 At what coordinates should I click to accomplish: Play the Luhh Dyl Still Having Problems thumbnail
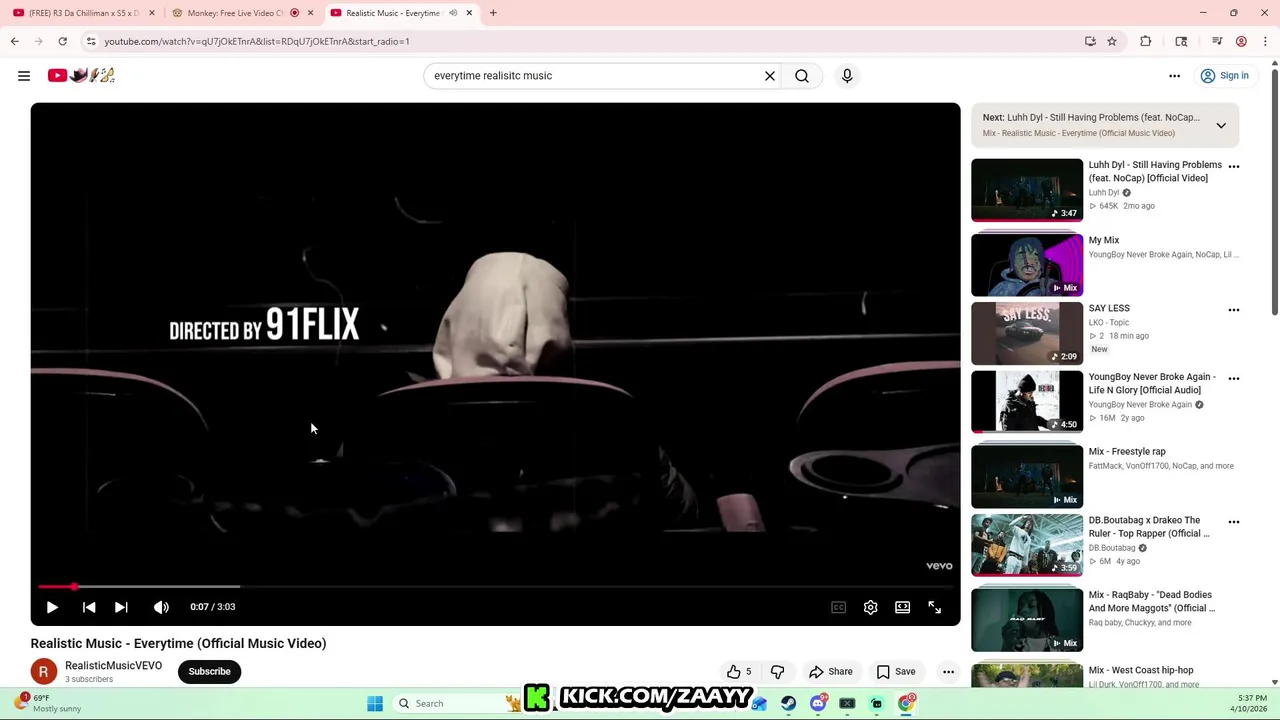[1027, 190]
